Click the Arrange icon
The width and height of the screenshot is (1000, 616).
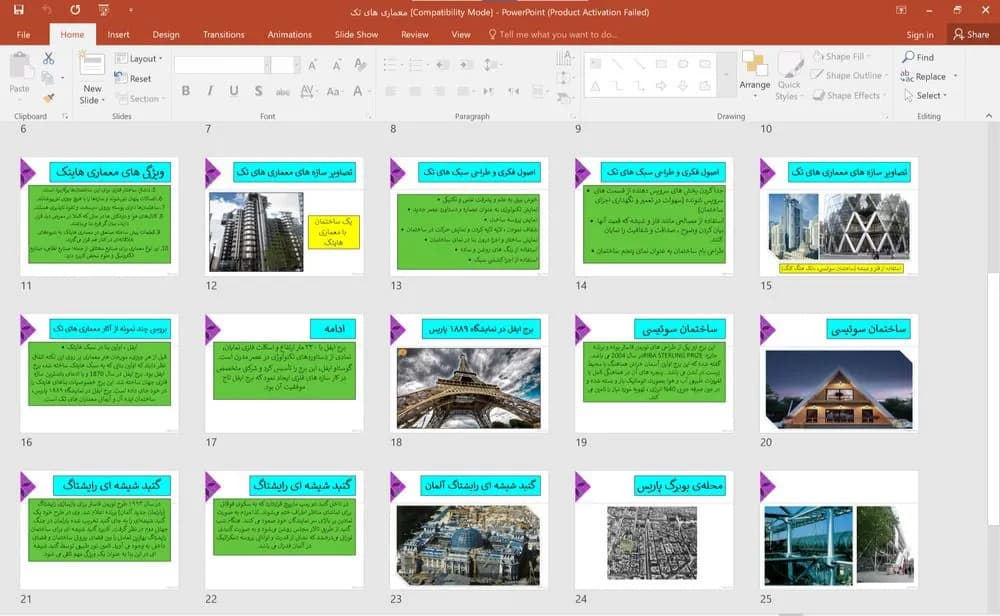[x=754, y=66]
